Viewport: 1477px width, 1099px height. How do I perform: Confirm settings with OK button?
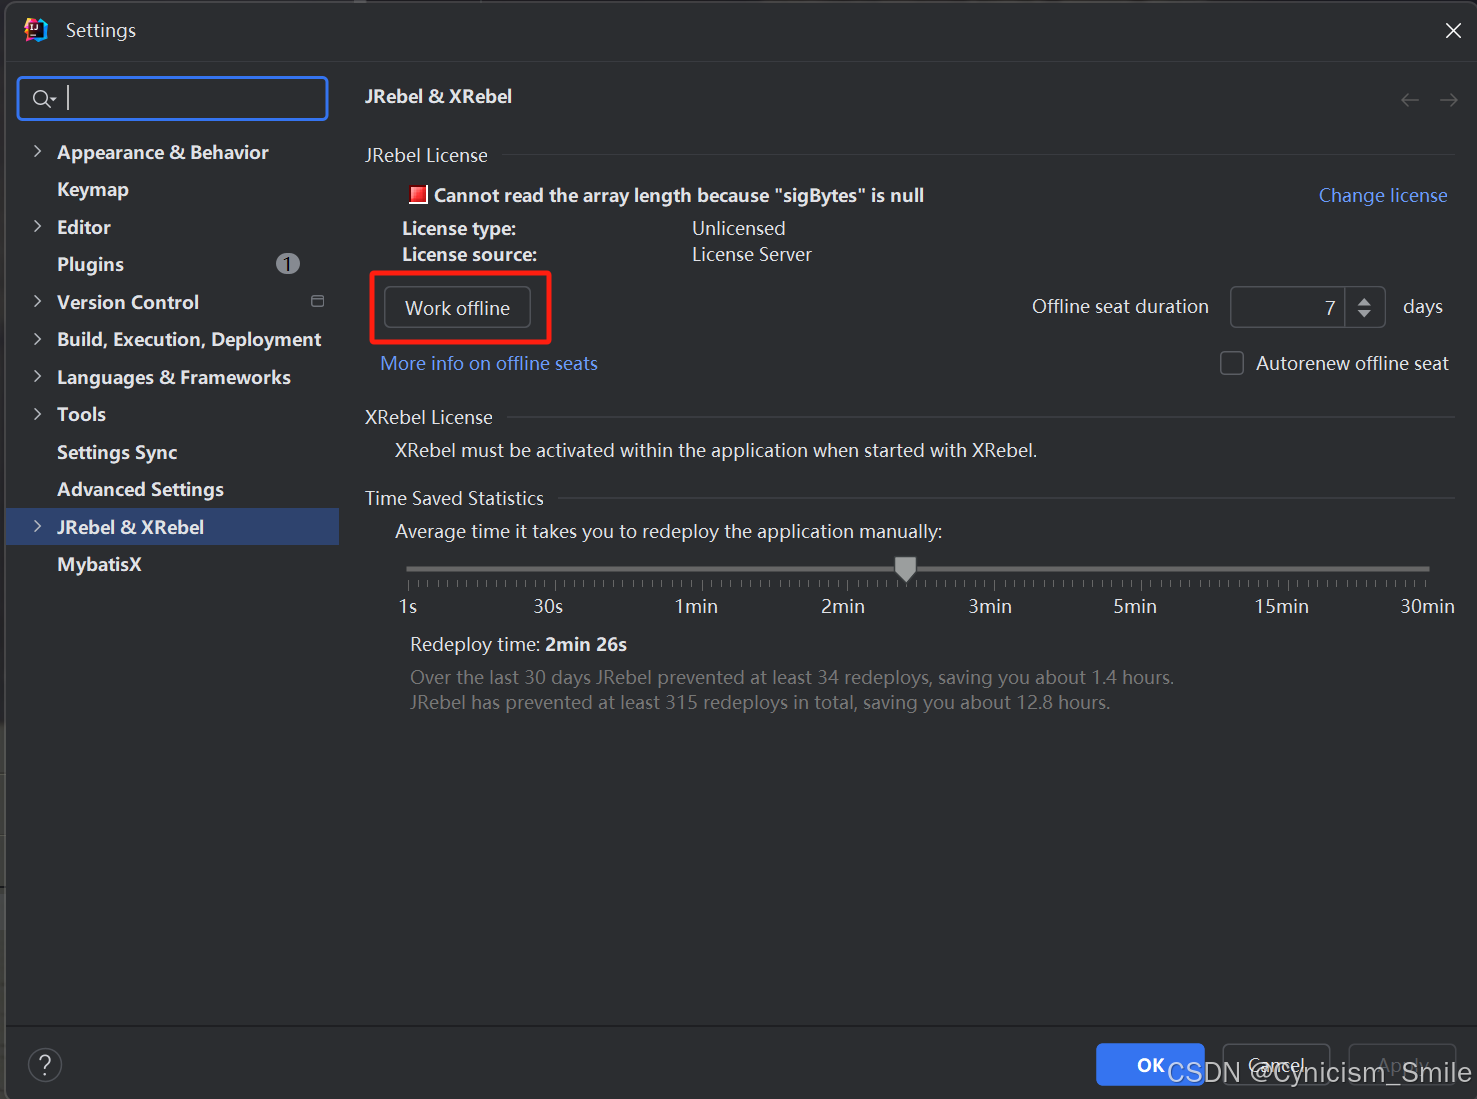point(1150,1065)
